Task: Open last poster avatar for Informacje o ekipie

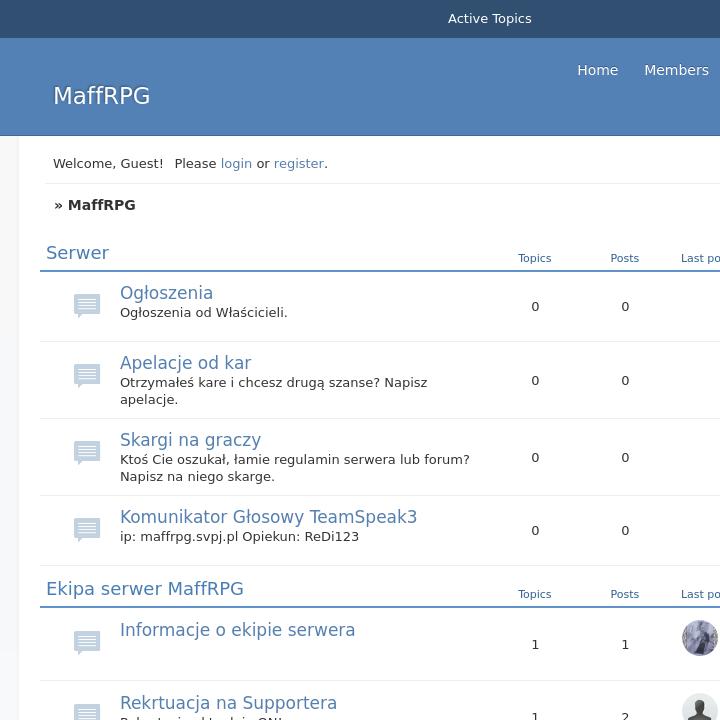Action: point(699,638)
